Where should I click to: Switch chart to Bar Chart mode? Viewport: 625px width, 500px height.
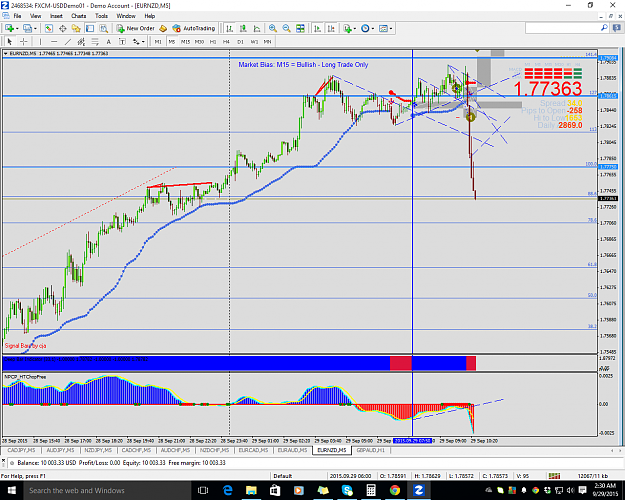pos(229,28)
